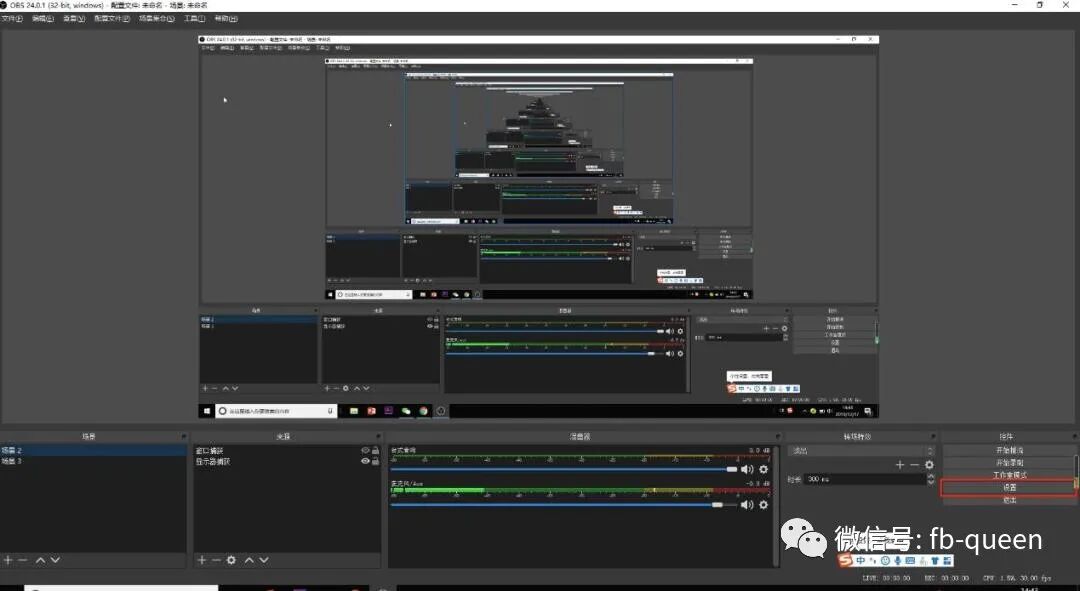Image resolution: width=1080 pixels, height=591 pixels.
Task: Click the Sogou toolbar microphone voice-input icon
Action: [897, 561]
